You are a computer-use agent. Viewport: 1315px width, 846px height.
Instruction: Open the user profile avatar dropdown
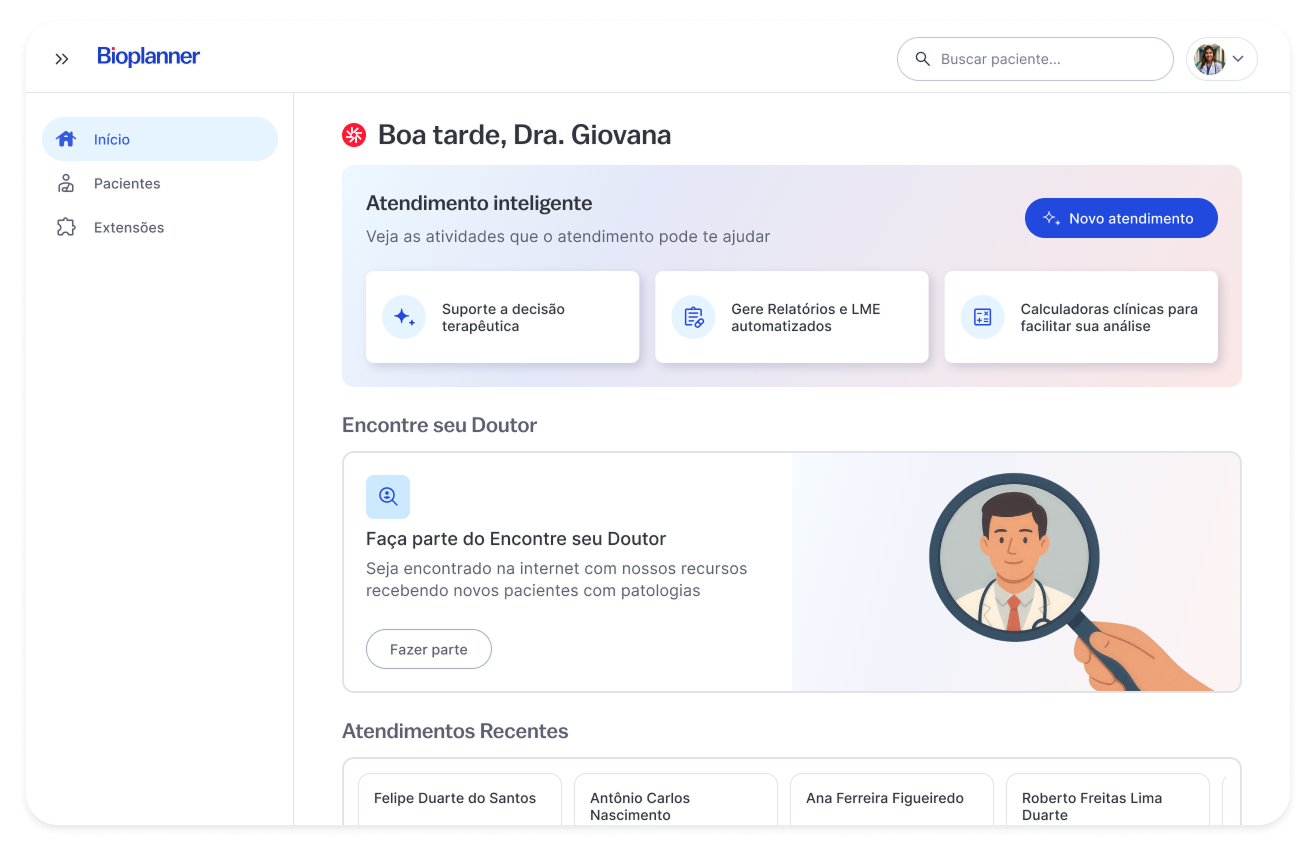point(1221,59)
